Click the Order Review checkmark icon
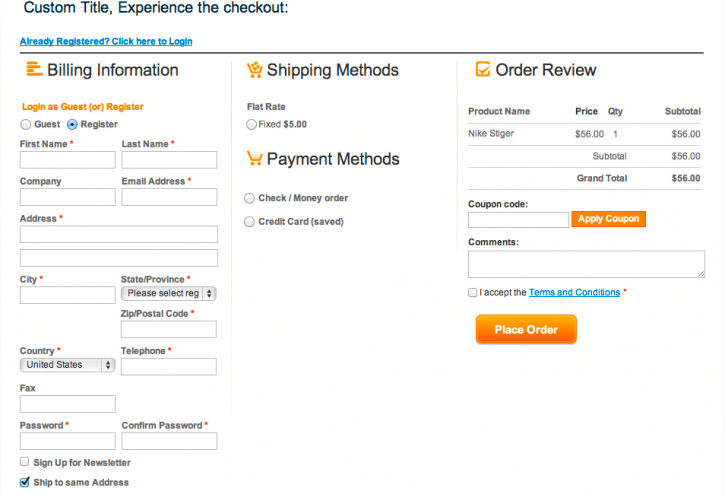The height and width of the screenshot is (495, 725). [483, 70]
